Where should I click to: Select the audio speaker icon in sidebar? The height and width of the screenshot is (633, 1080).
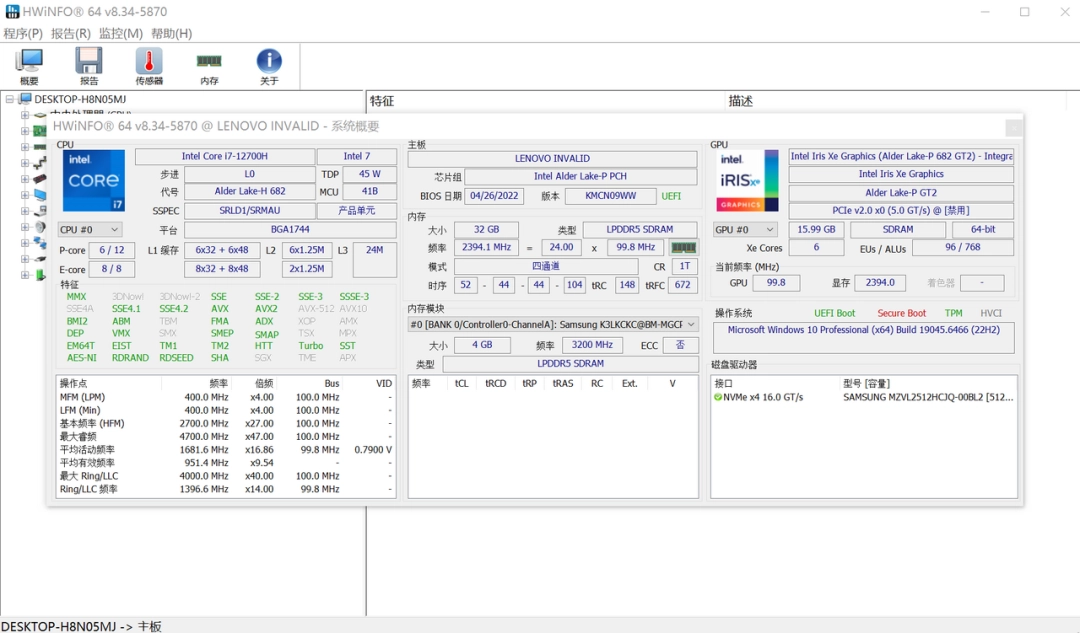(x=41, y=226)
